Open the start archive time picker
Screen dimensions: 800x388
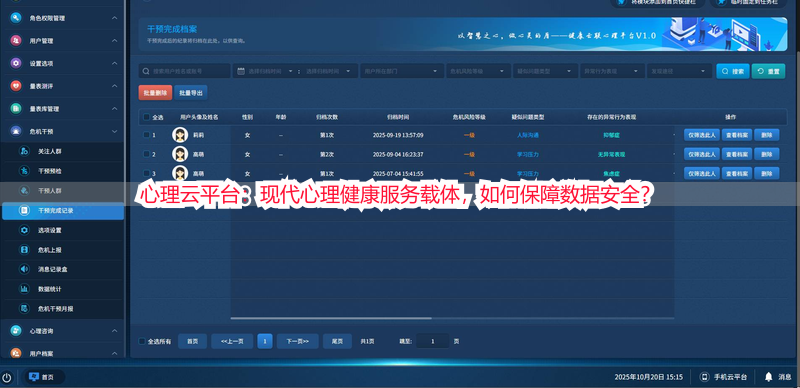tap(270, 71)
